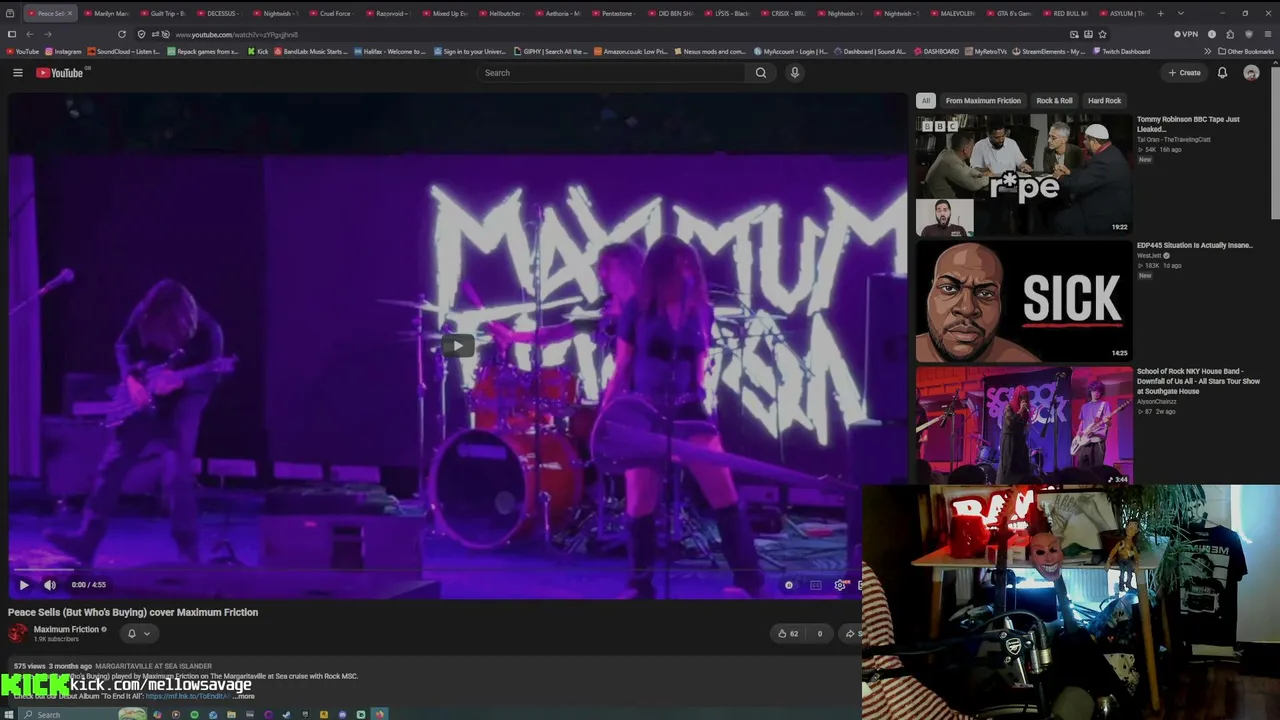The image size is (1280, 720).
Task: Open the MARGARITAVILLE AT SEA ISLANDER location
Action: 153,666
